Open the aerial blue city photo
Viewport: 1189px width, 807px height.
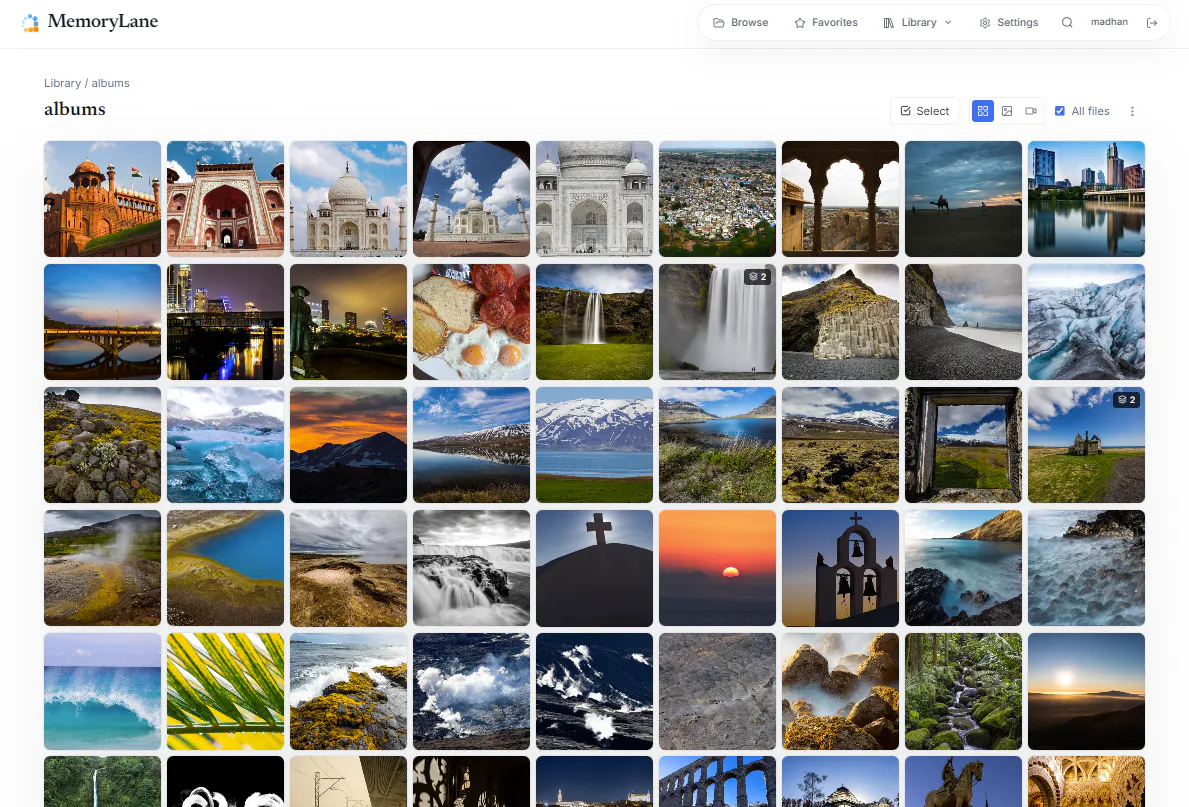(x=717, y=199)
